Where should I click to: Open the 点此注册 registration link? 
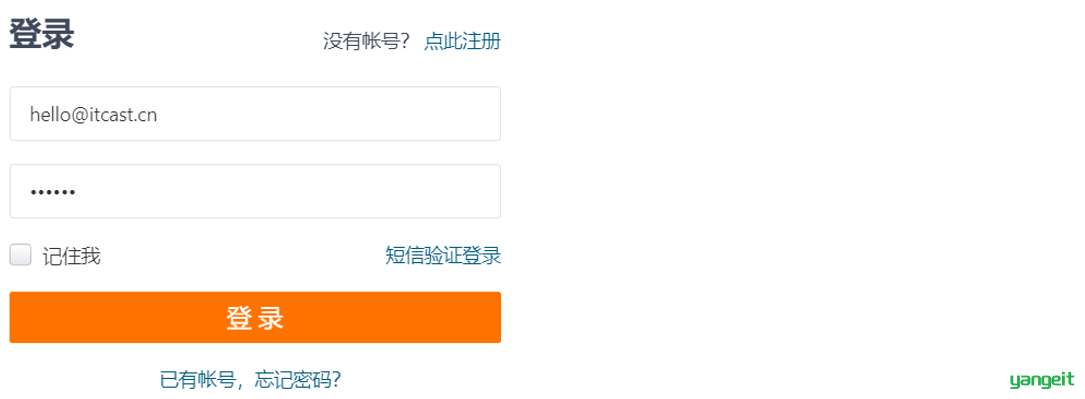pos(462,41)
